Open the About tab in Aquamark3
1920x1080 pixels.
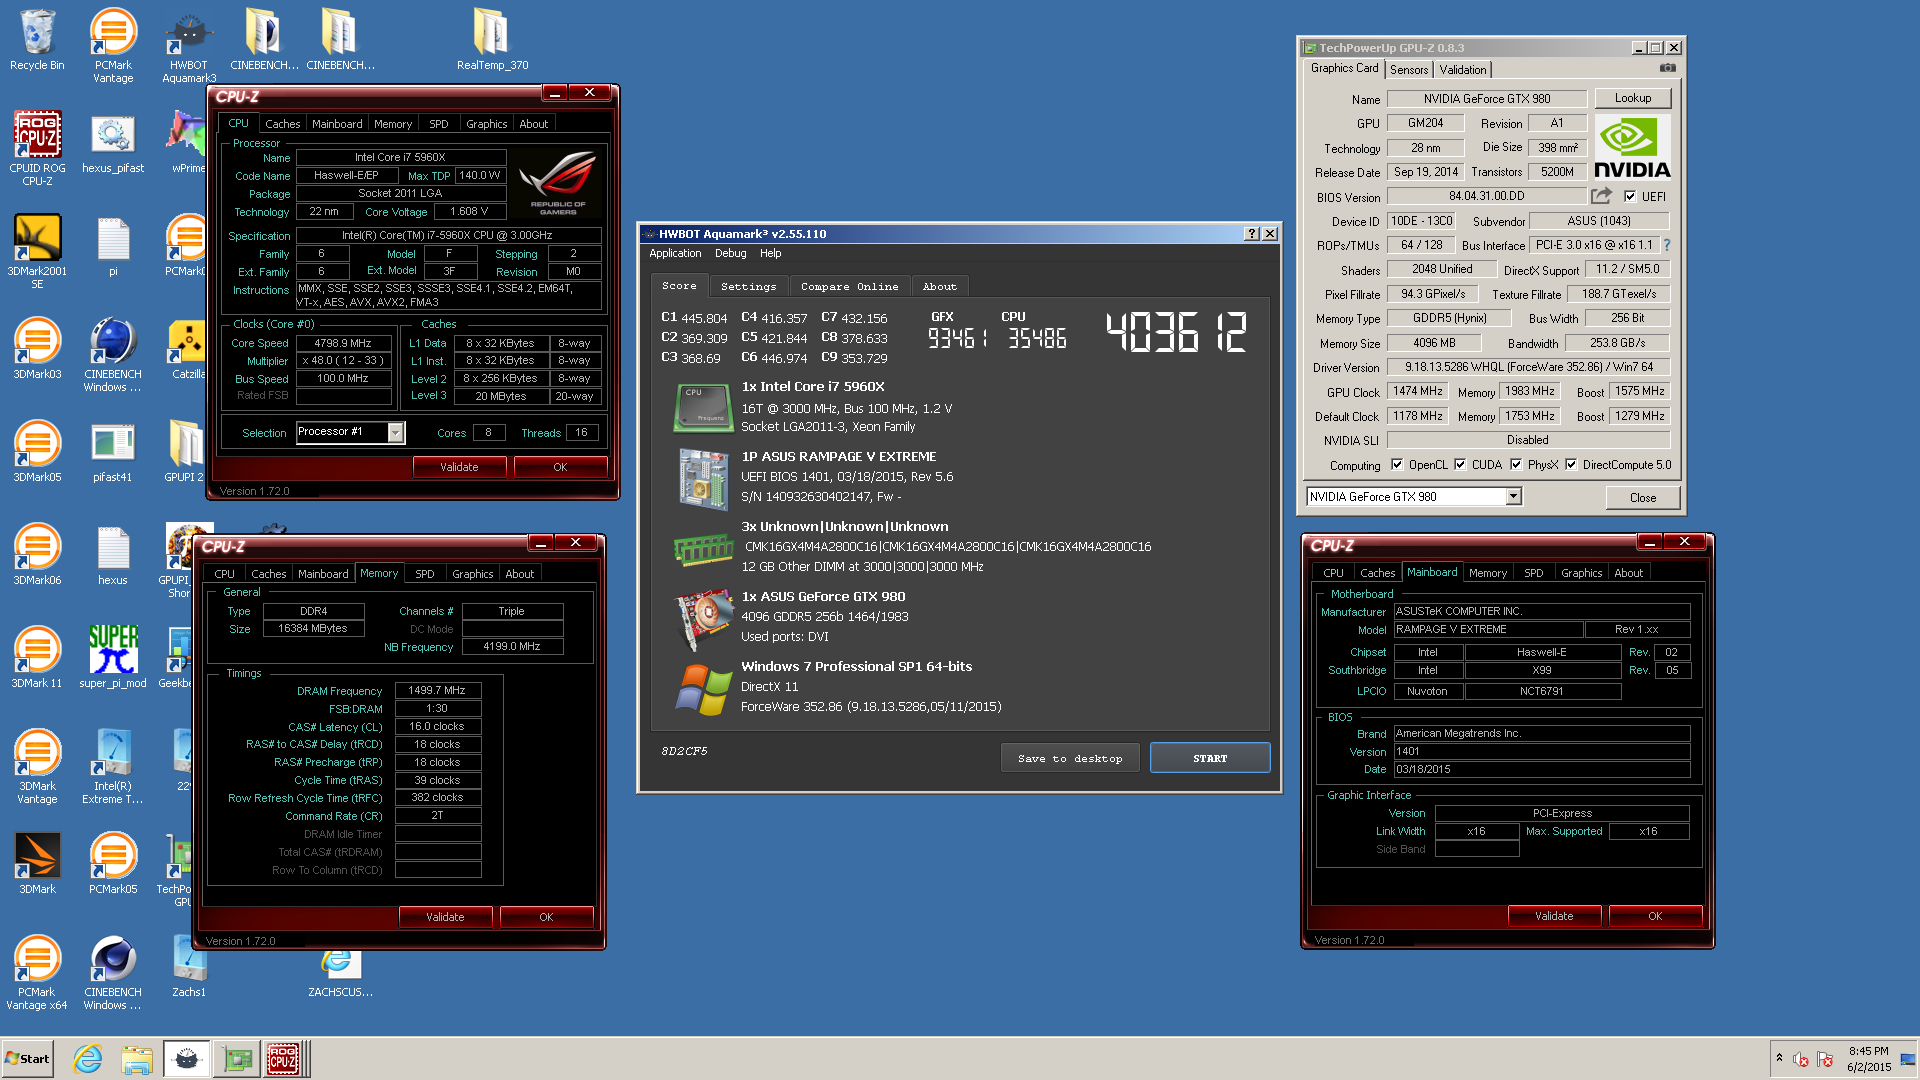click(x=939, y=287)
